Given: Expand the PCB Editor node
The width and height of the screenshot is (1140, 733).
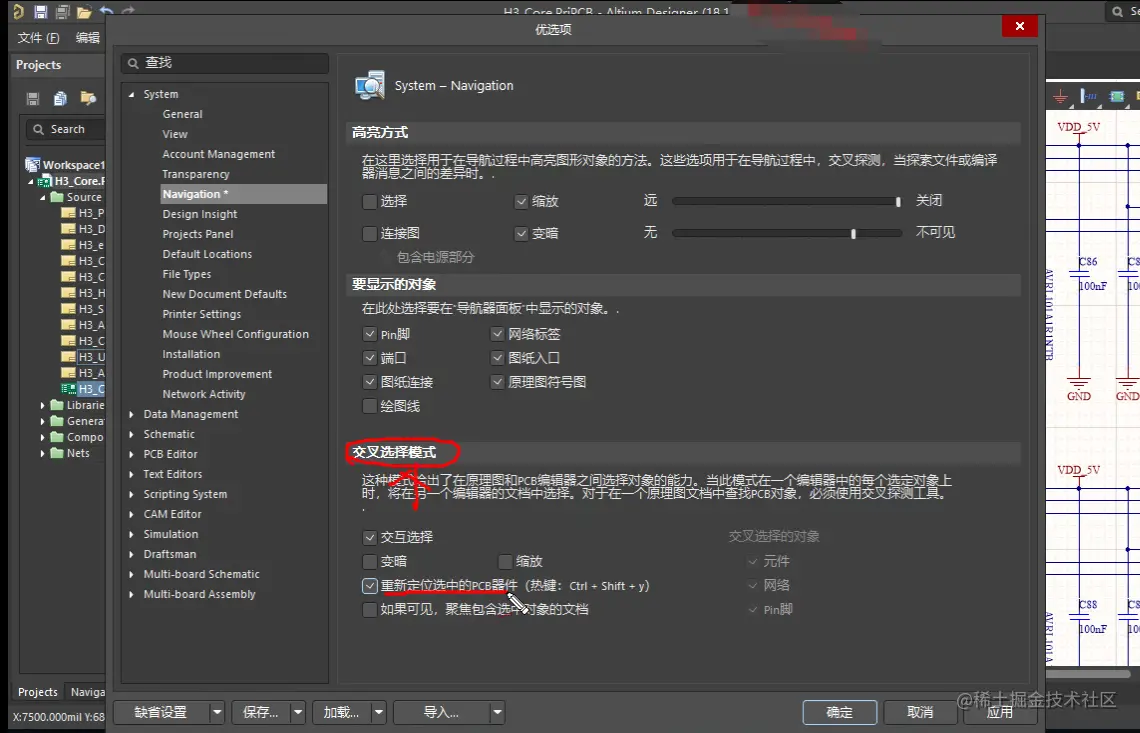Looking at the screenshot, I should click(x=132, y=454).
